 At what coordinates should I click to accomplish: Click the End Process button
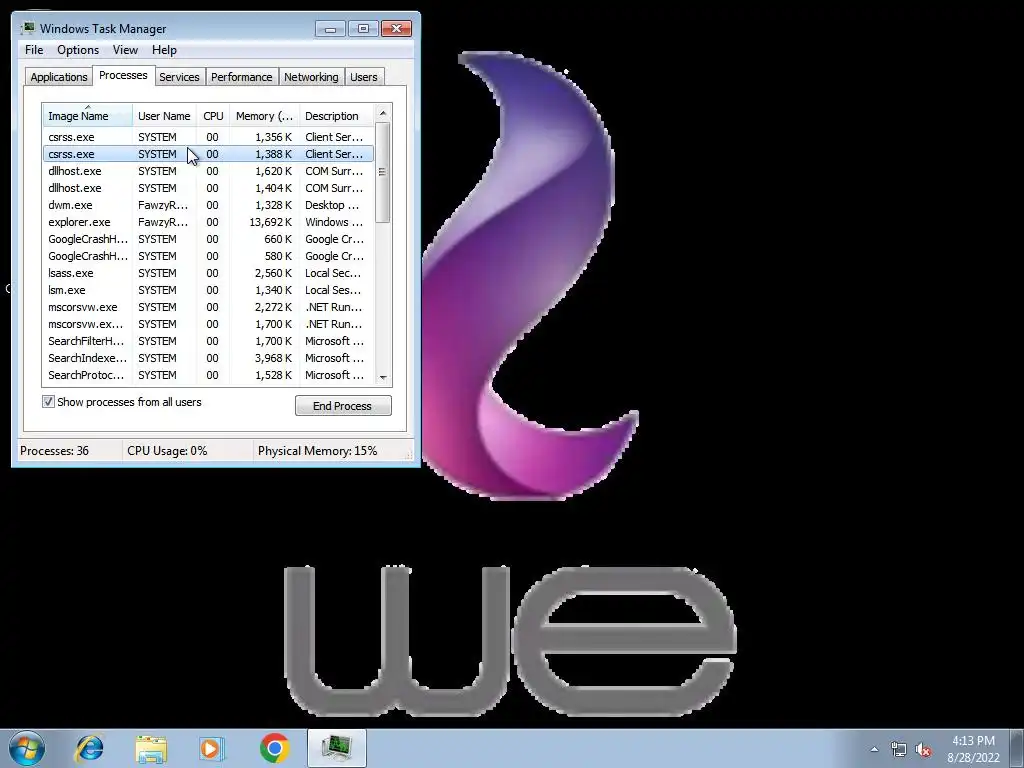[343, 406]
